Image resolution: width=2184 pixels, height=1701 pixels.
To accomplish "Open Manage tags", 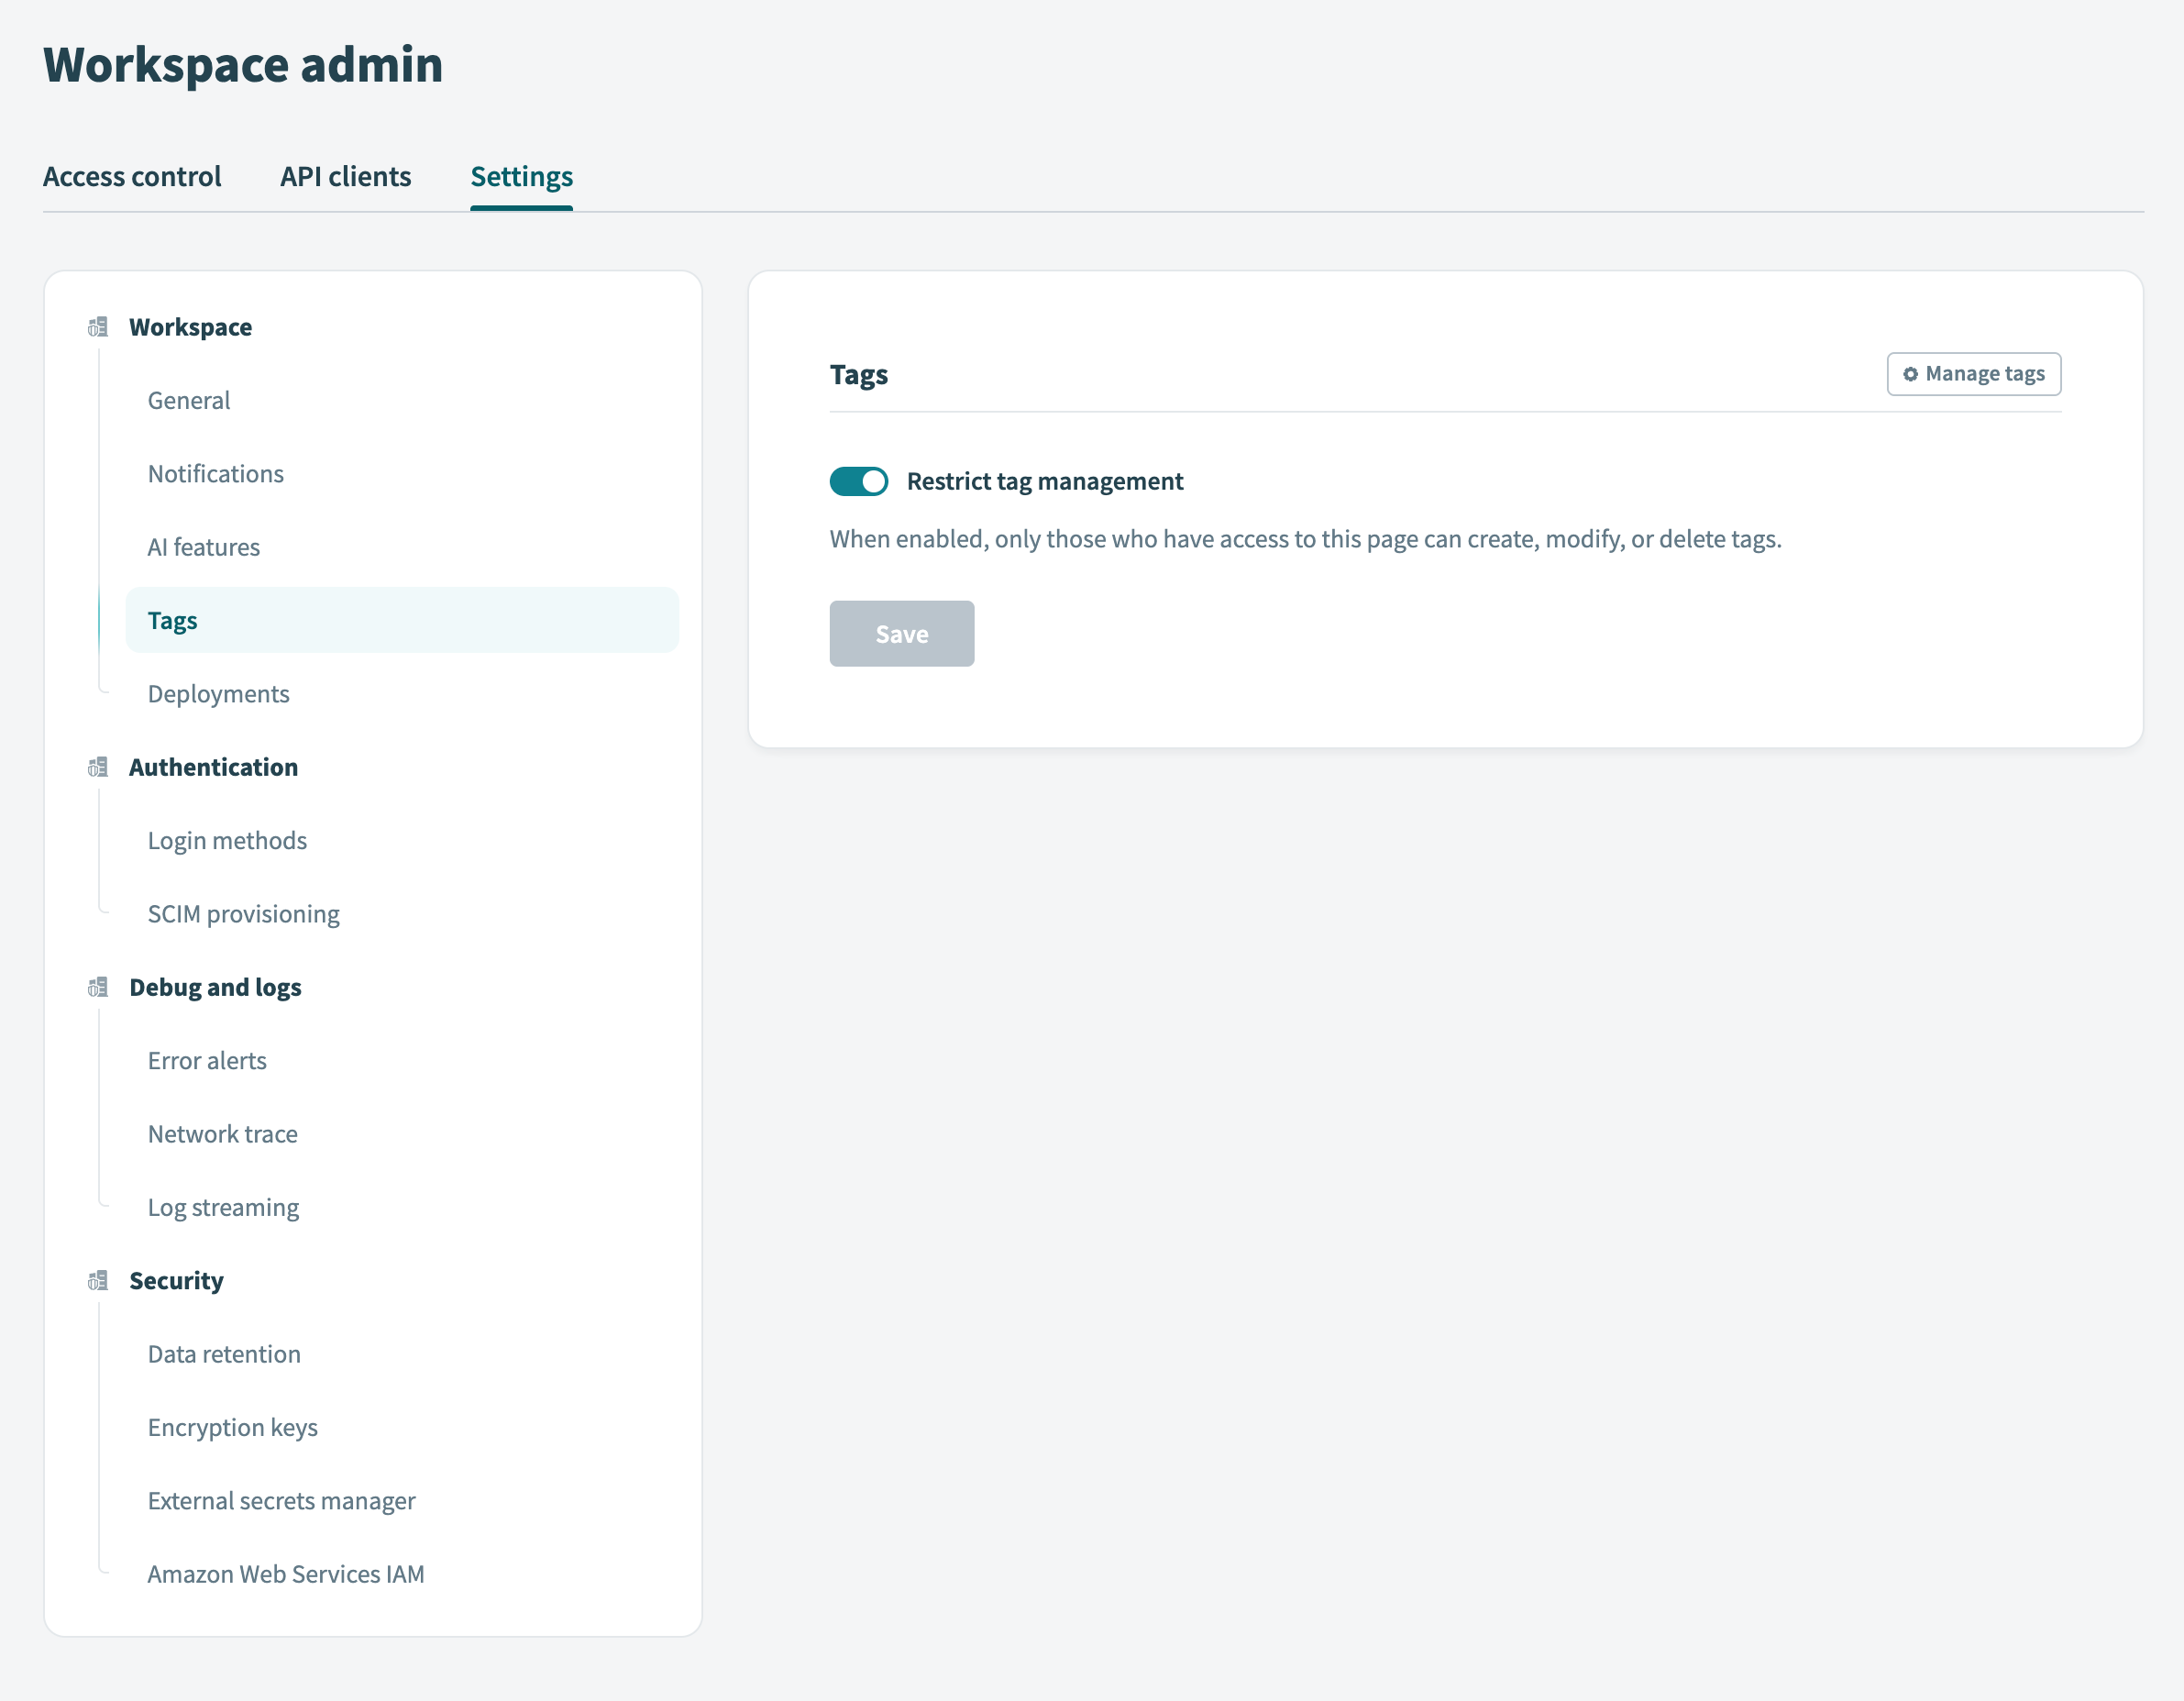I will (1973, 373).
